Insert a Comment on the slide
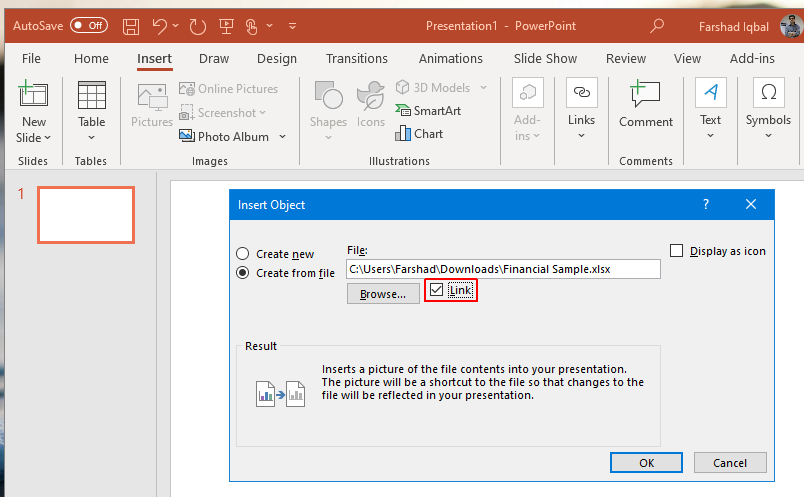Viewport: 804px width, 497px height. [645, 108]
